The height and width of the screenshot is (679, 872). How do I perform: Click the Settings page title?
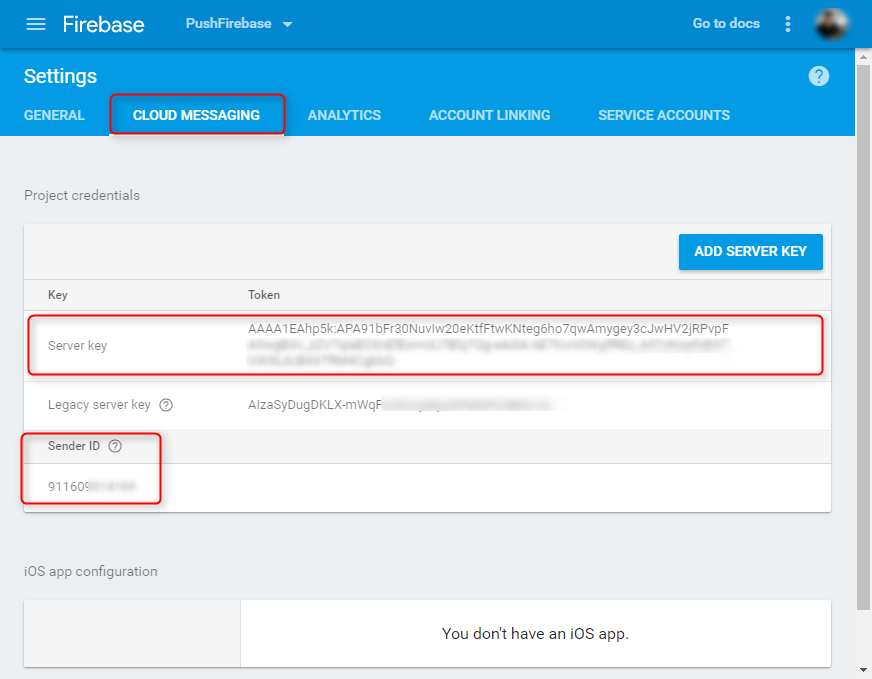click(x=61, y=76)
